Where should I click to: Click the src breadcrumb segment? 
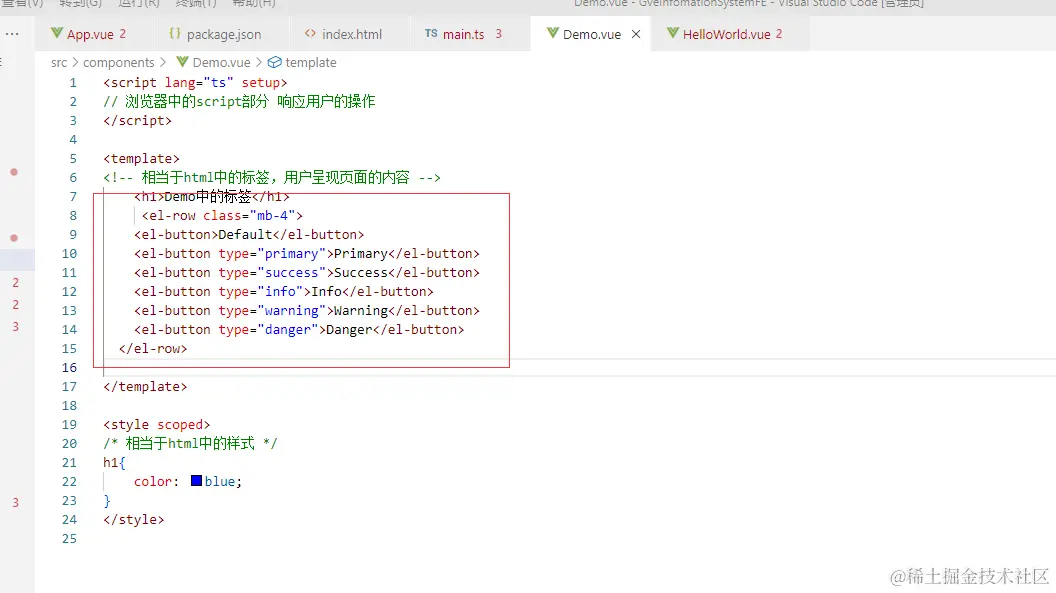pos(59,63)
